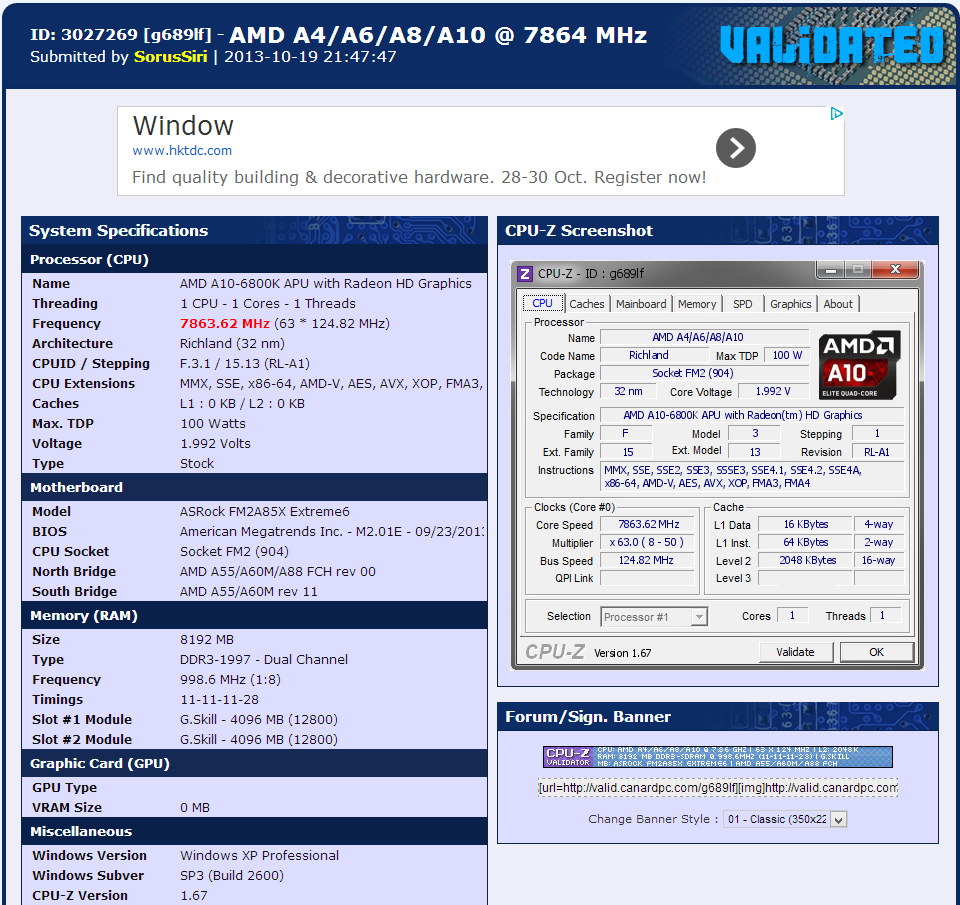Click the South Bridge AMD A55/A60M rev 11 text
960x905 pixels.
click(x=249, y=591)
